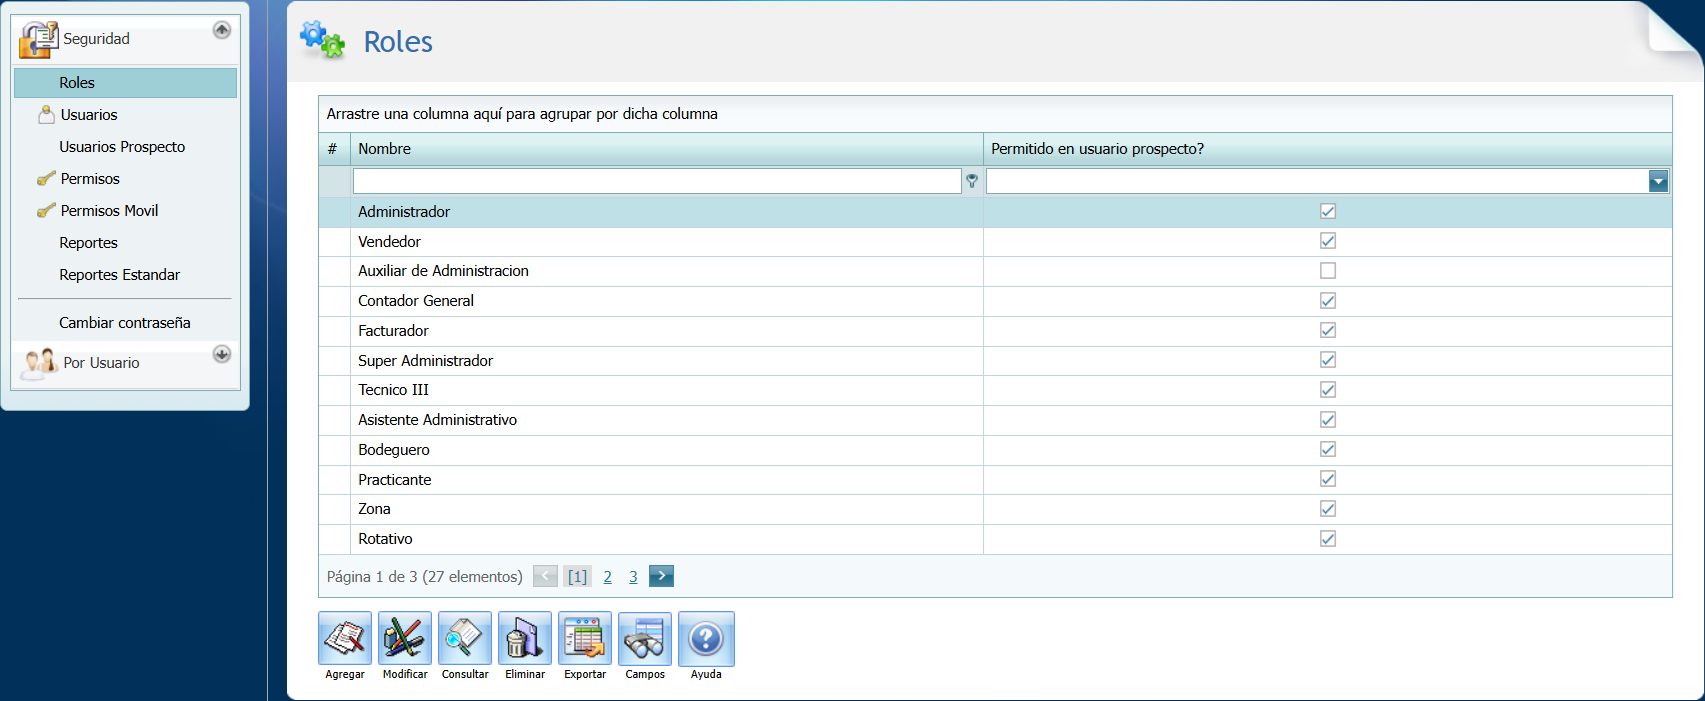The width and height of the screenshot is (1705, 701).
Task: Click the filter icon beside the Nombre filter box
Action: point(972,181)
